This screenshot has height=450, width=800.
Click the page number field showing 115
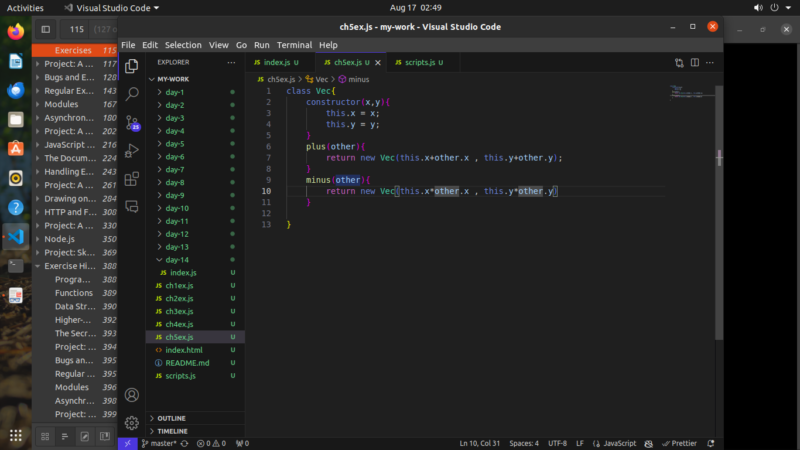pos(77,29)
